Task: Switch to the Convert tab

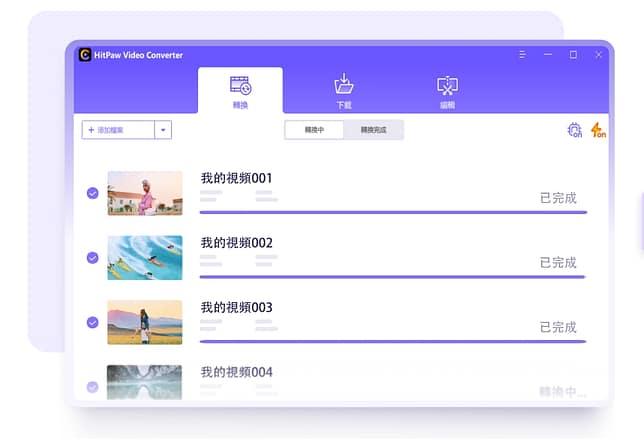Action: 240,90
